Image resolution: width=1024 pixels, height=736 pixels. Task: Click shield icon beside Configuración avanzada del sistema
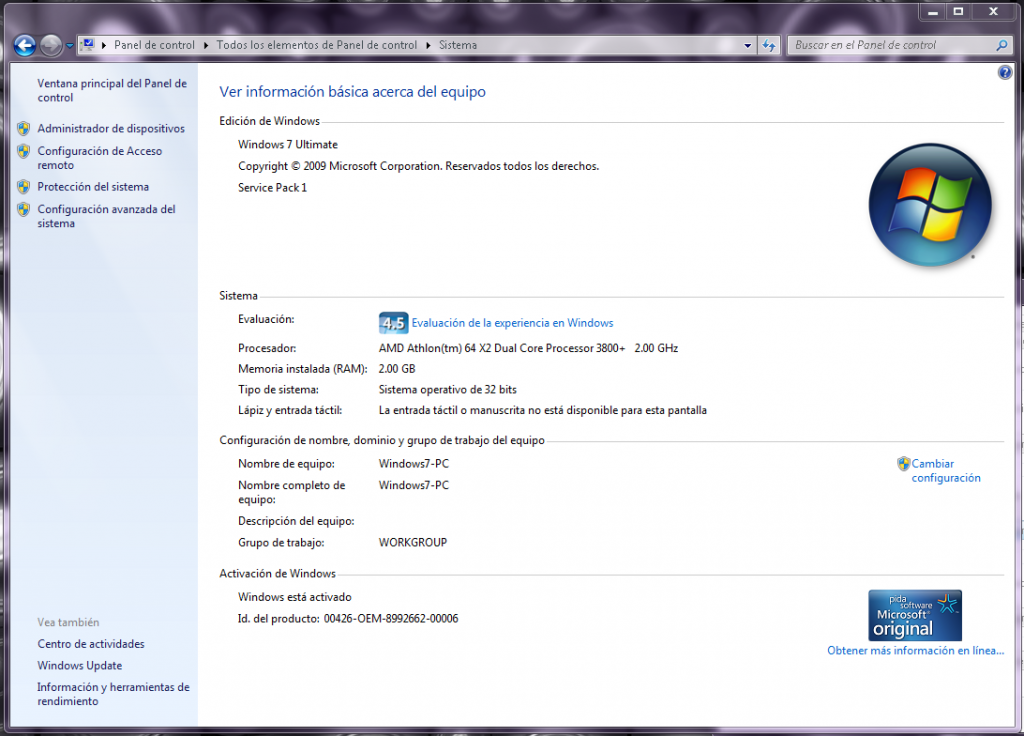24,210
